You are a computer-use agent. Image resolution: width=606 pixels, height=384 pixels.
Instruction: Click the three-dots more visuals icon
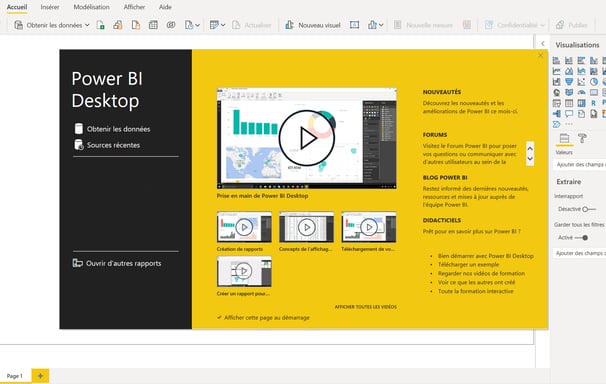click(569, 124)
